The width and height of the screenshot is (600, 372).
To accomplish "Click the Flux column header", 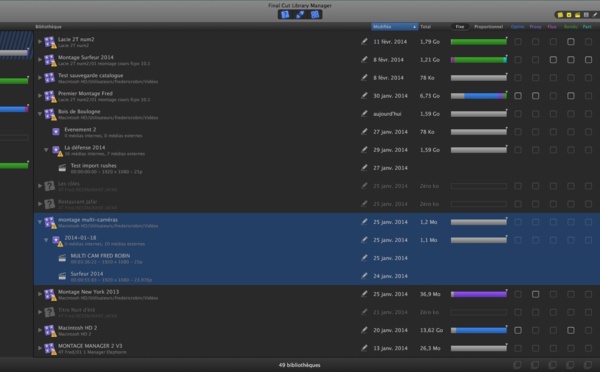I will point(552,27).
